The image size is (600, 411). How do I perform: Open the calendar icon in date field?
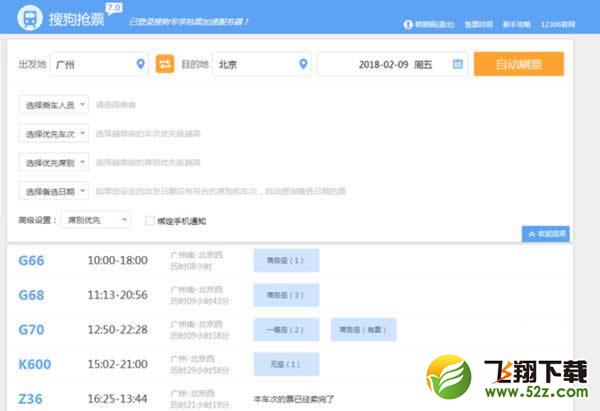458,64
